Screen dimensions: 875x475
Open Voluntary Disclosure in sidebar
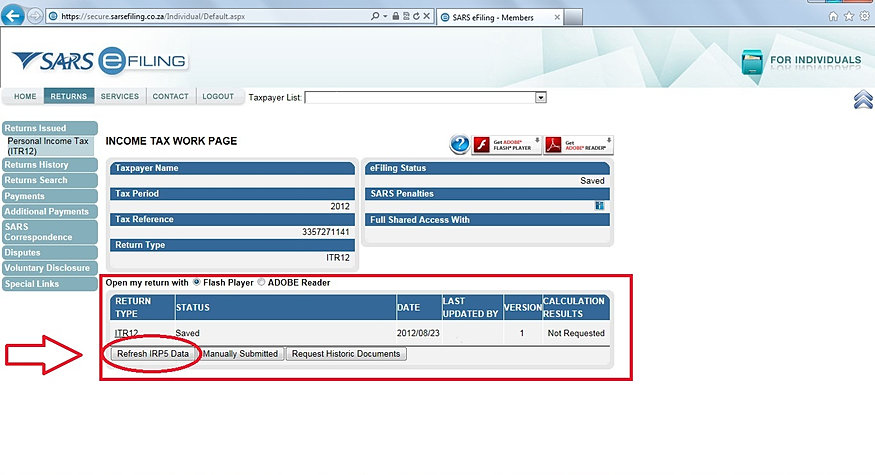(50, 268)
